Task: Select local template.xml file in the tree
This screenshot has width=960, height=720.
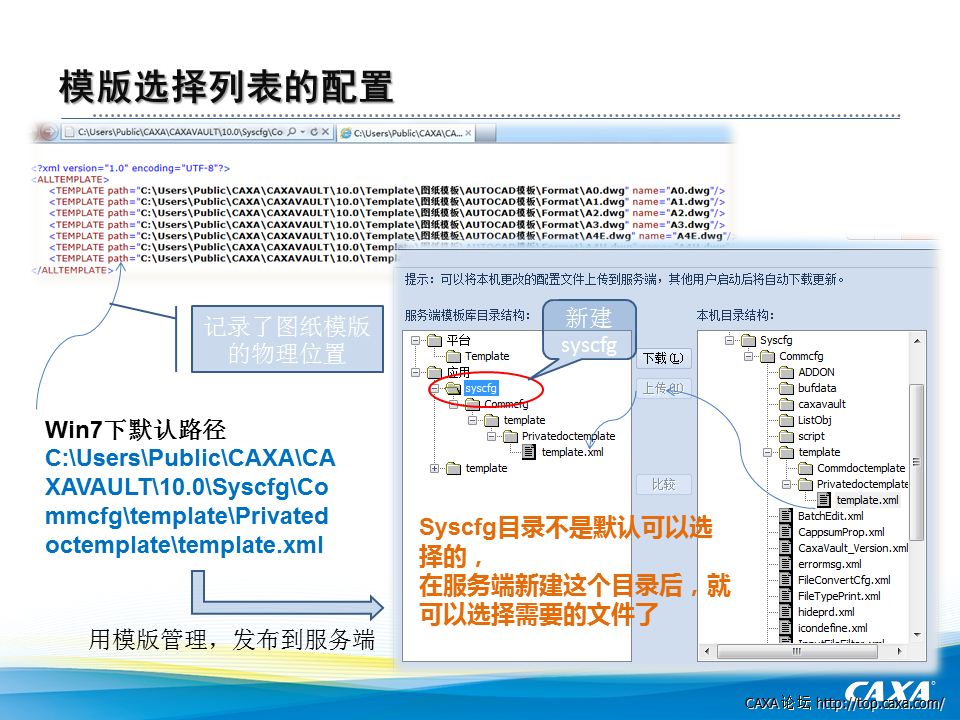Action: click(868, 500)
